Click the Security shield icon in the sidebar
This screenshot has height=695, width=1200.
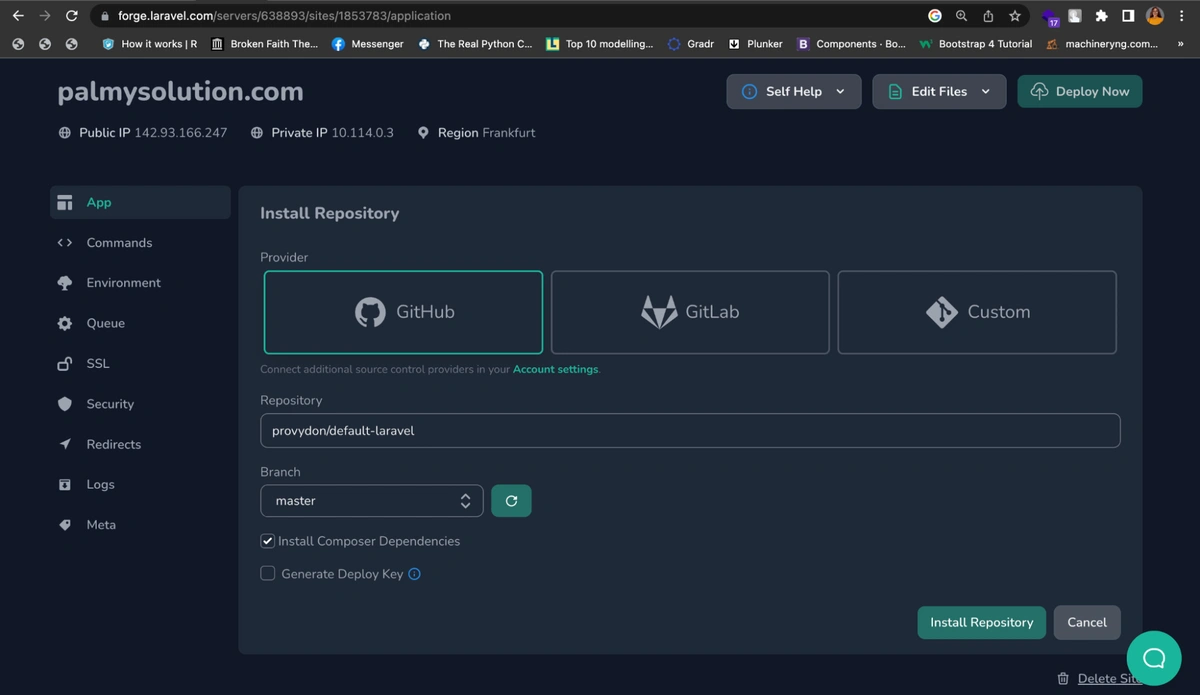click(x=65, y=404)
